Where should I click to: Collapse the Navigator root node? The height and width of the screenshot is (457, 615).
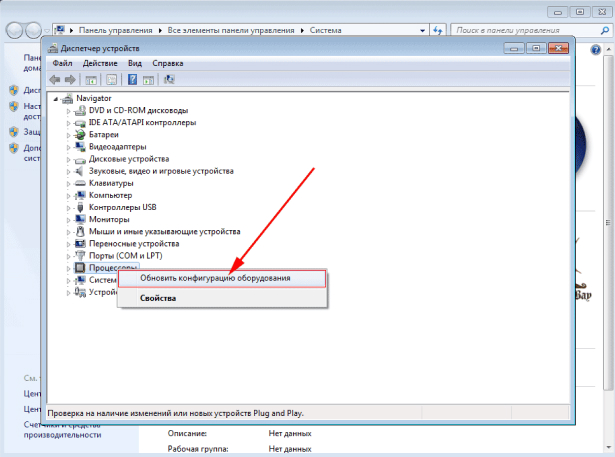pyautogui.click(x=56, y=99)
